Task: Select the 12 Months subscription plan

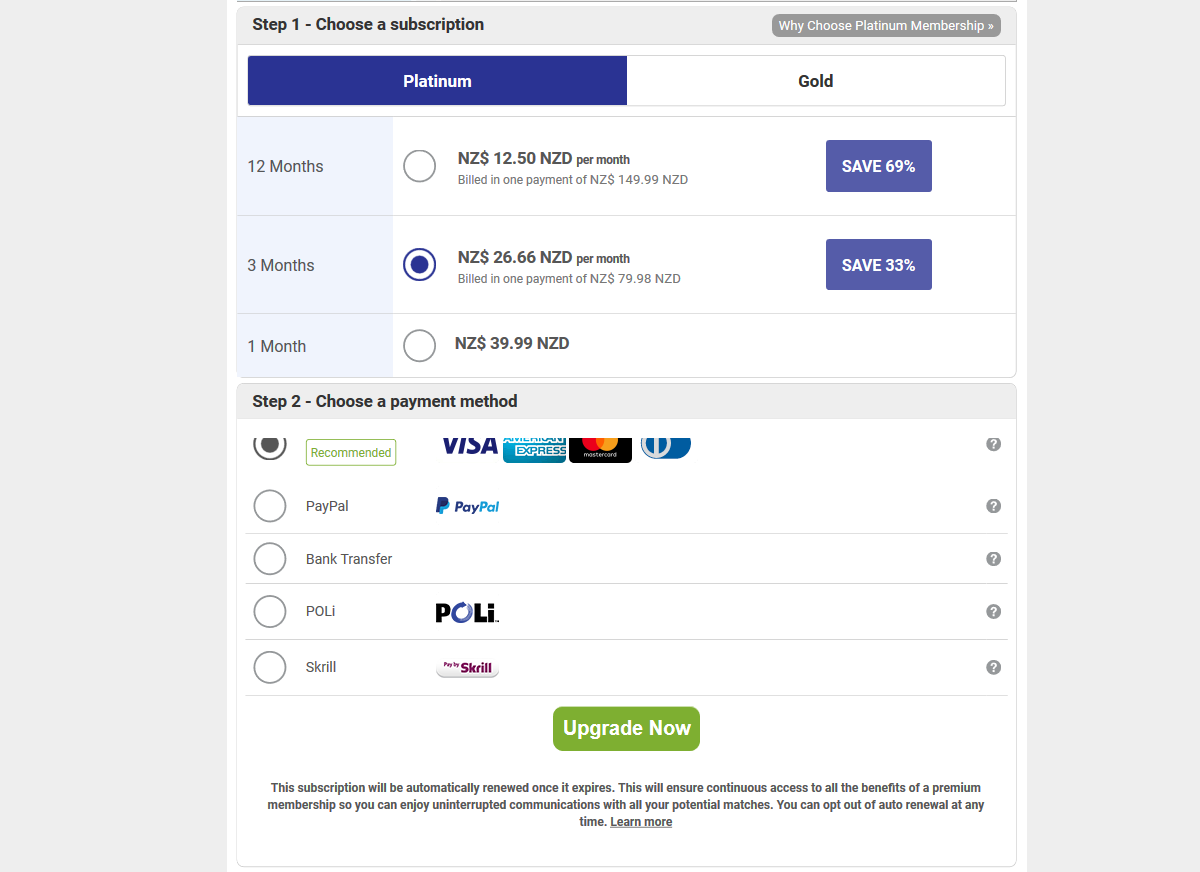Action: click(x=419, y=166)
